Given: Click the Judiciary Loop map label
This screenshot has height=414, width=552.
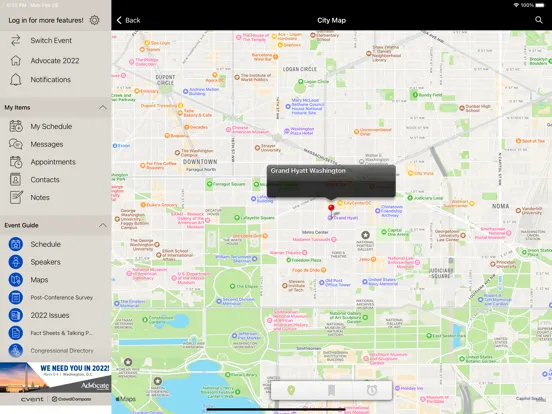Looking at the screenshot, I should point(428,198).
